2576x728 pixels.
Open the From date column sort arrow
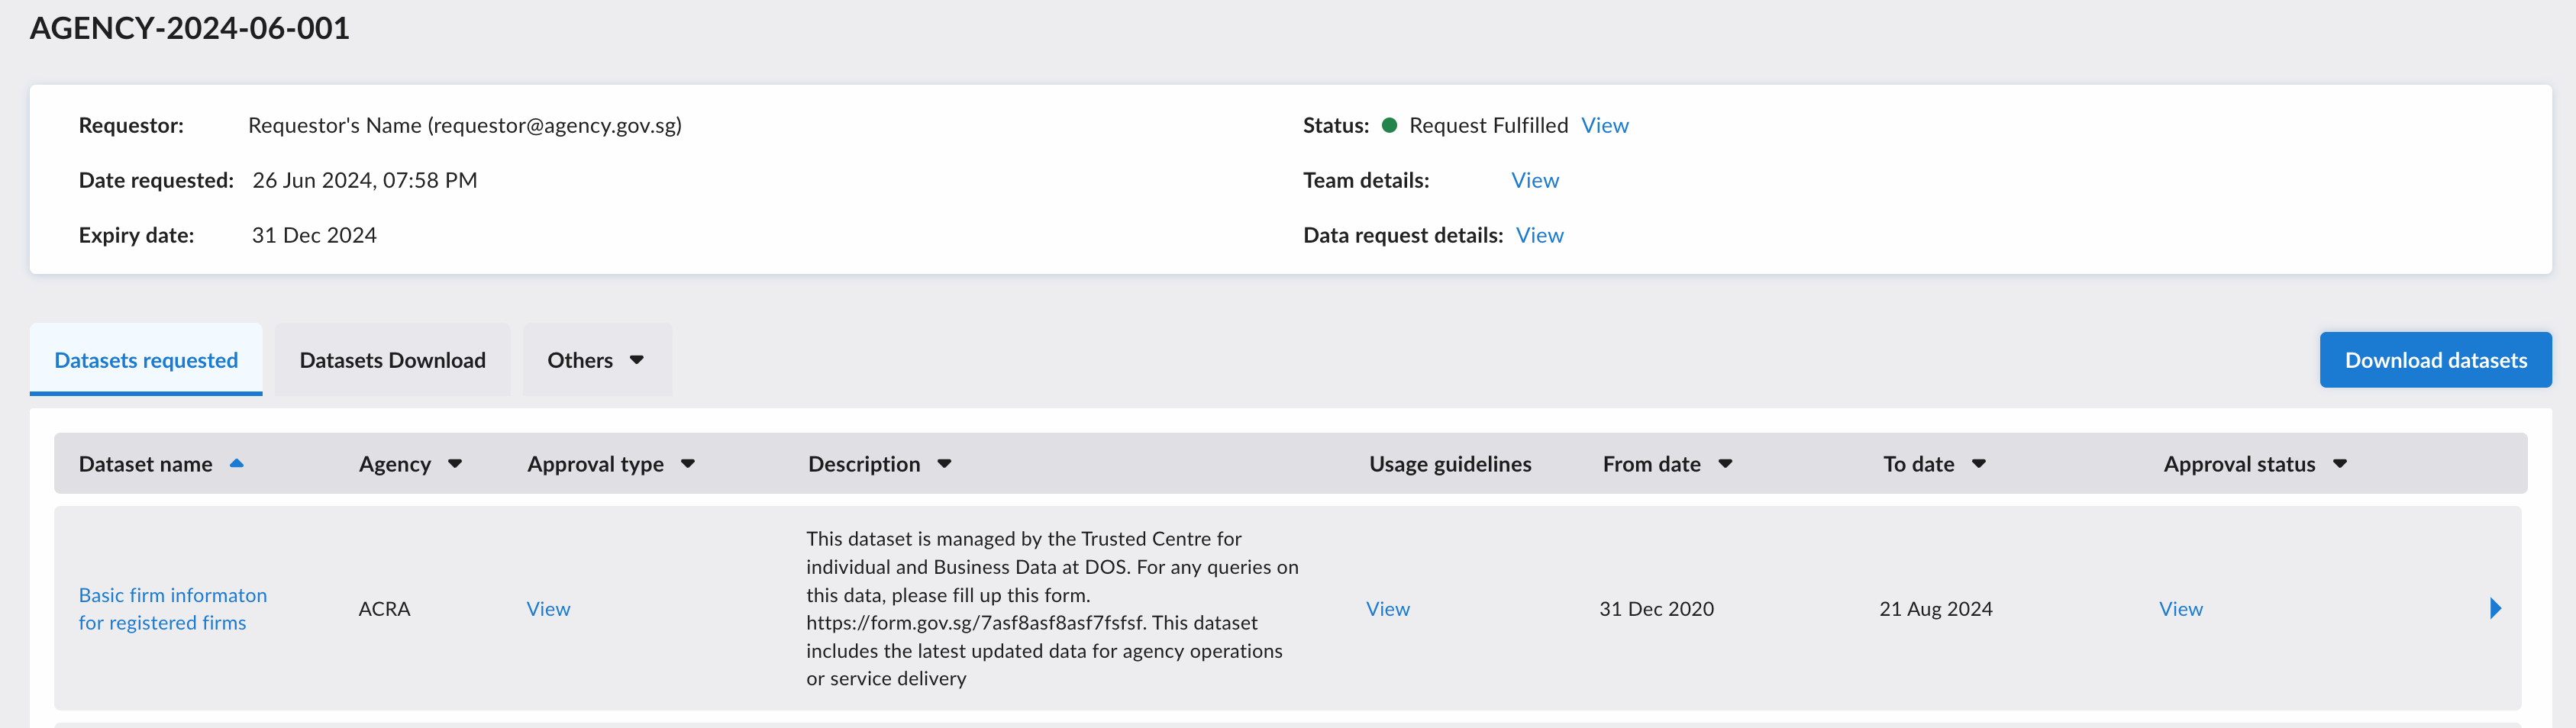click(1725, 464)
